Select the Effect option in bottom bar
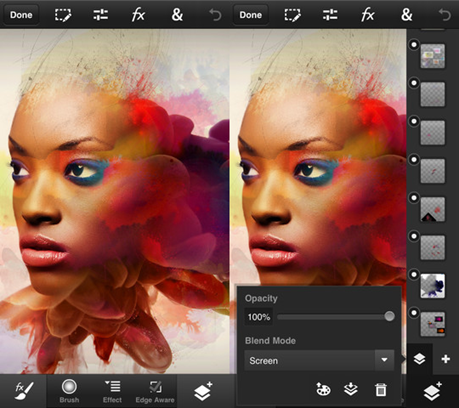The image size is (459, 408). tap(112, 391)
